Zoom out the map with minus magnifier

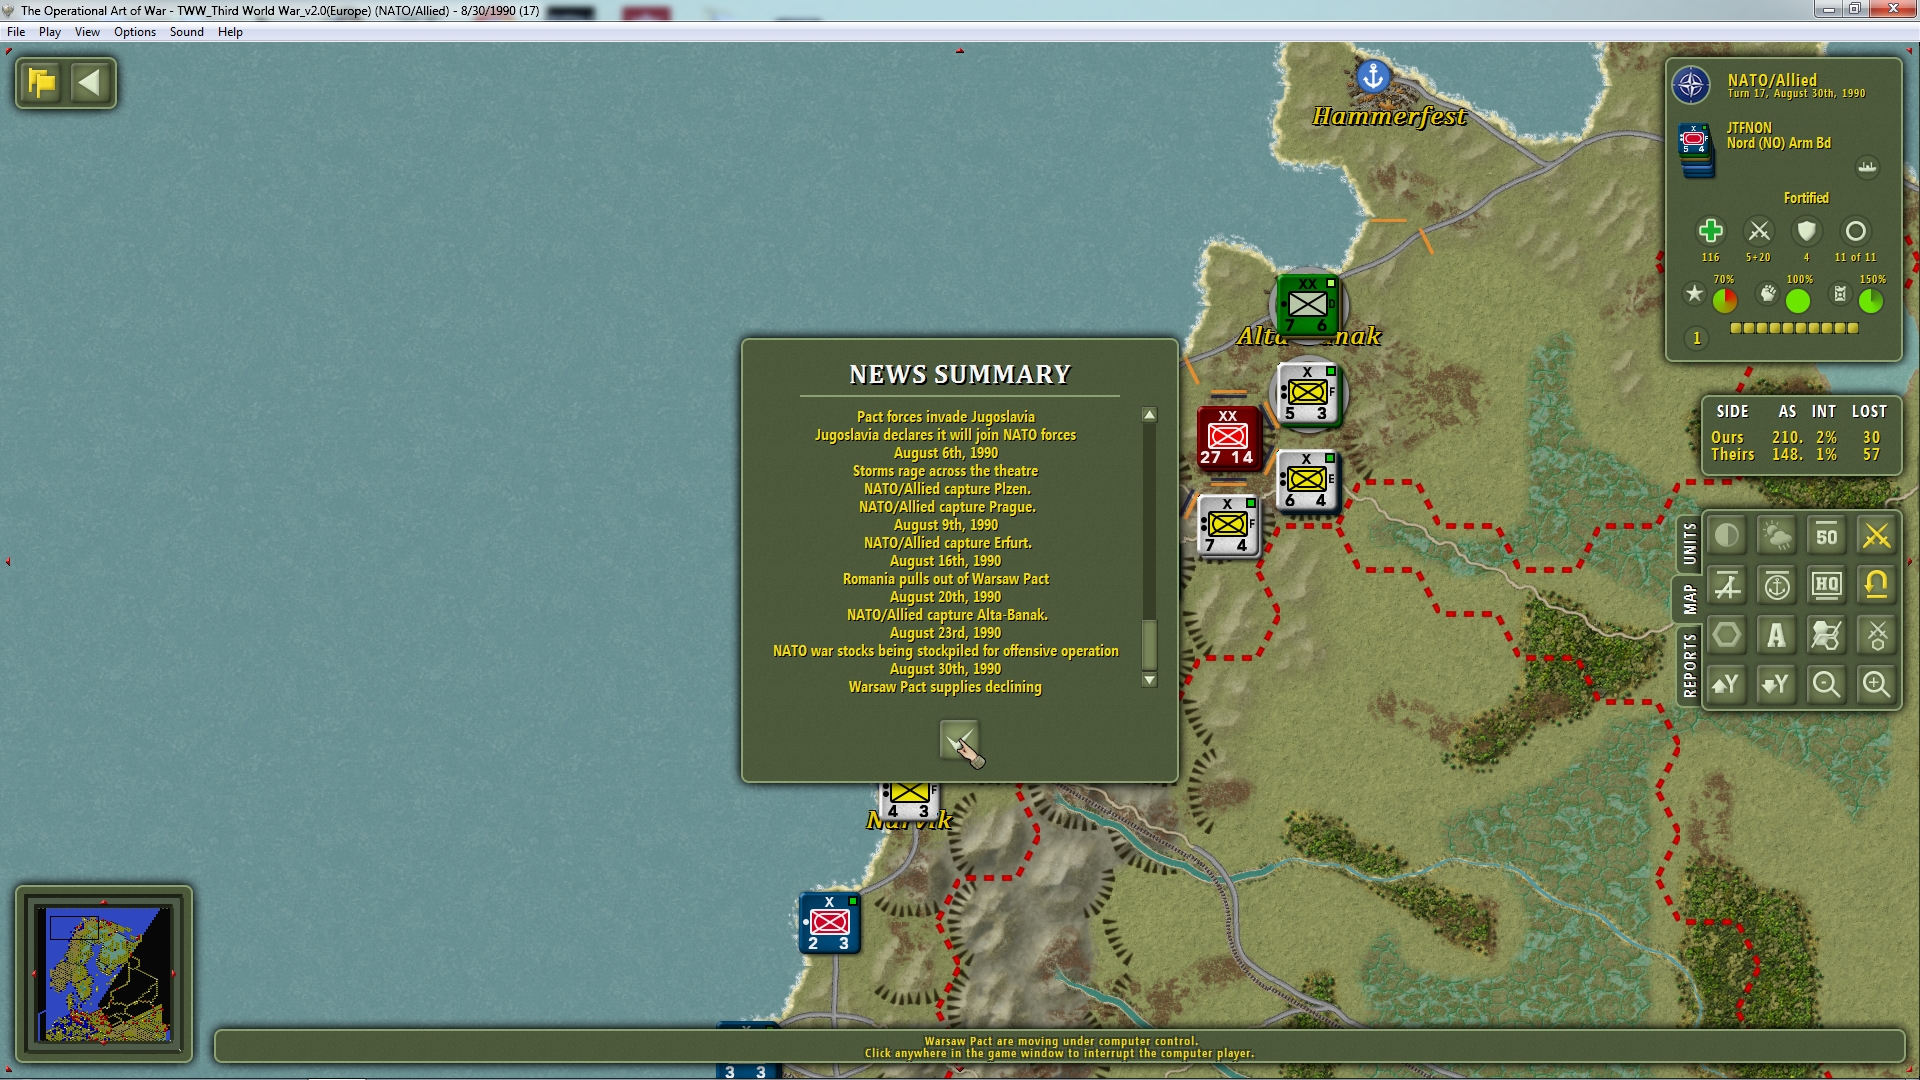tap(1827, 685)
